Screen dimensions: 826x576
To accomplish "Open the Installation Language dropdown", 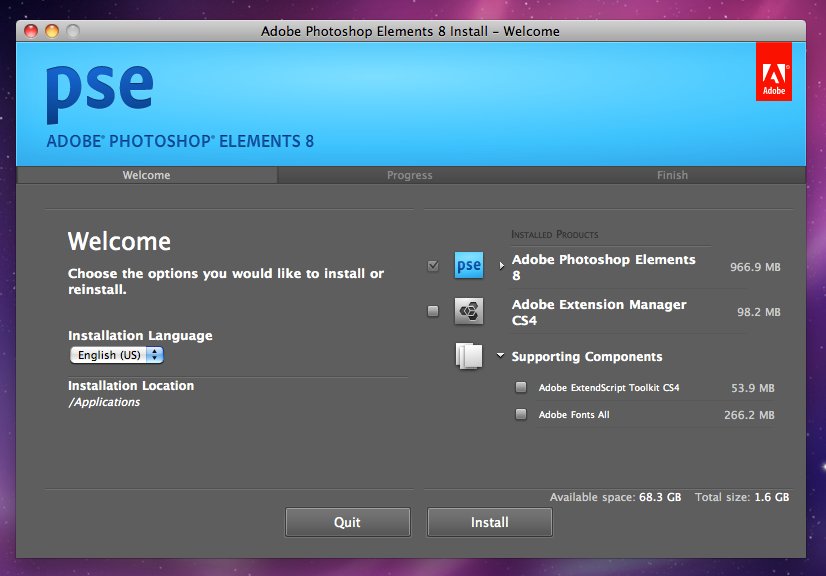I will [x=116, y=355].
